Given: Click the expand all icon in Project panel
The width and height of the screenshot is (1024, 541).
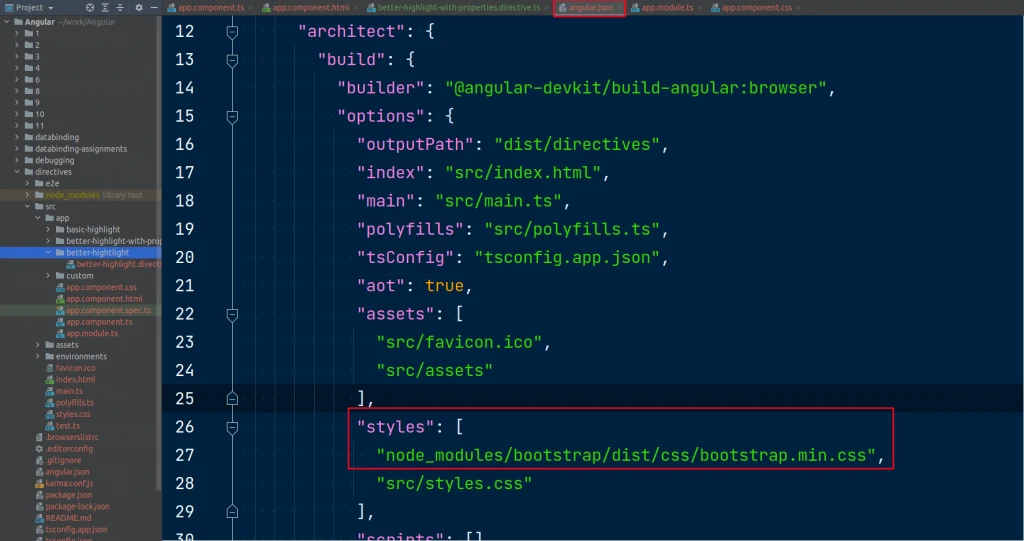Looking at the screenshot, I should tap(105, 8).
